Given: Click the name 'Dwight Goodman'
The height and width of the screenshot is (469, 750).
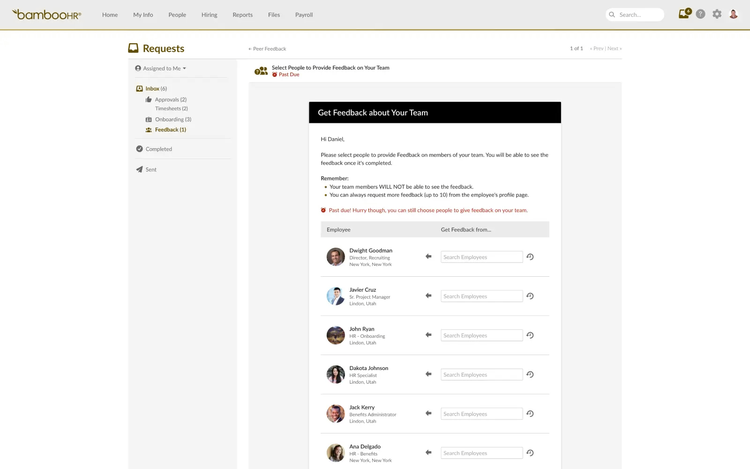Looking at the screenshot, I should click(x=371, y=250).
